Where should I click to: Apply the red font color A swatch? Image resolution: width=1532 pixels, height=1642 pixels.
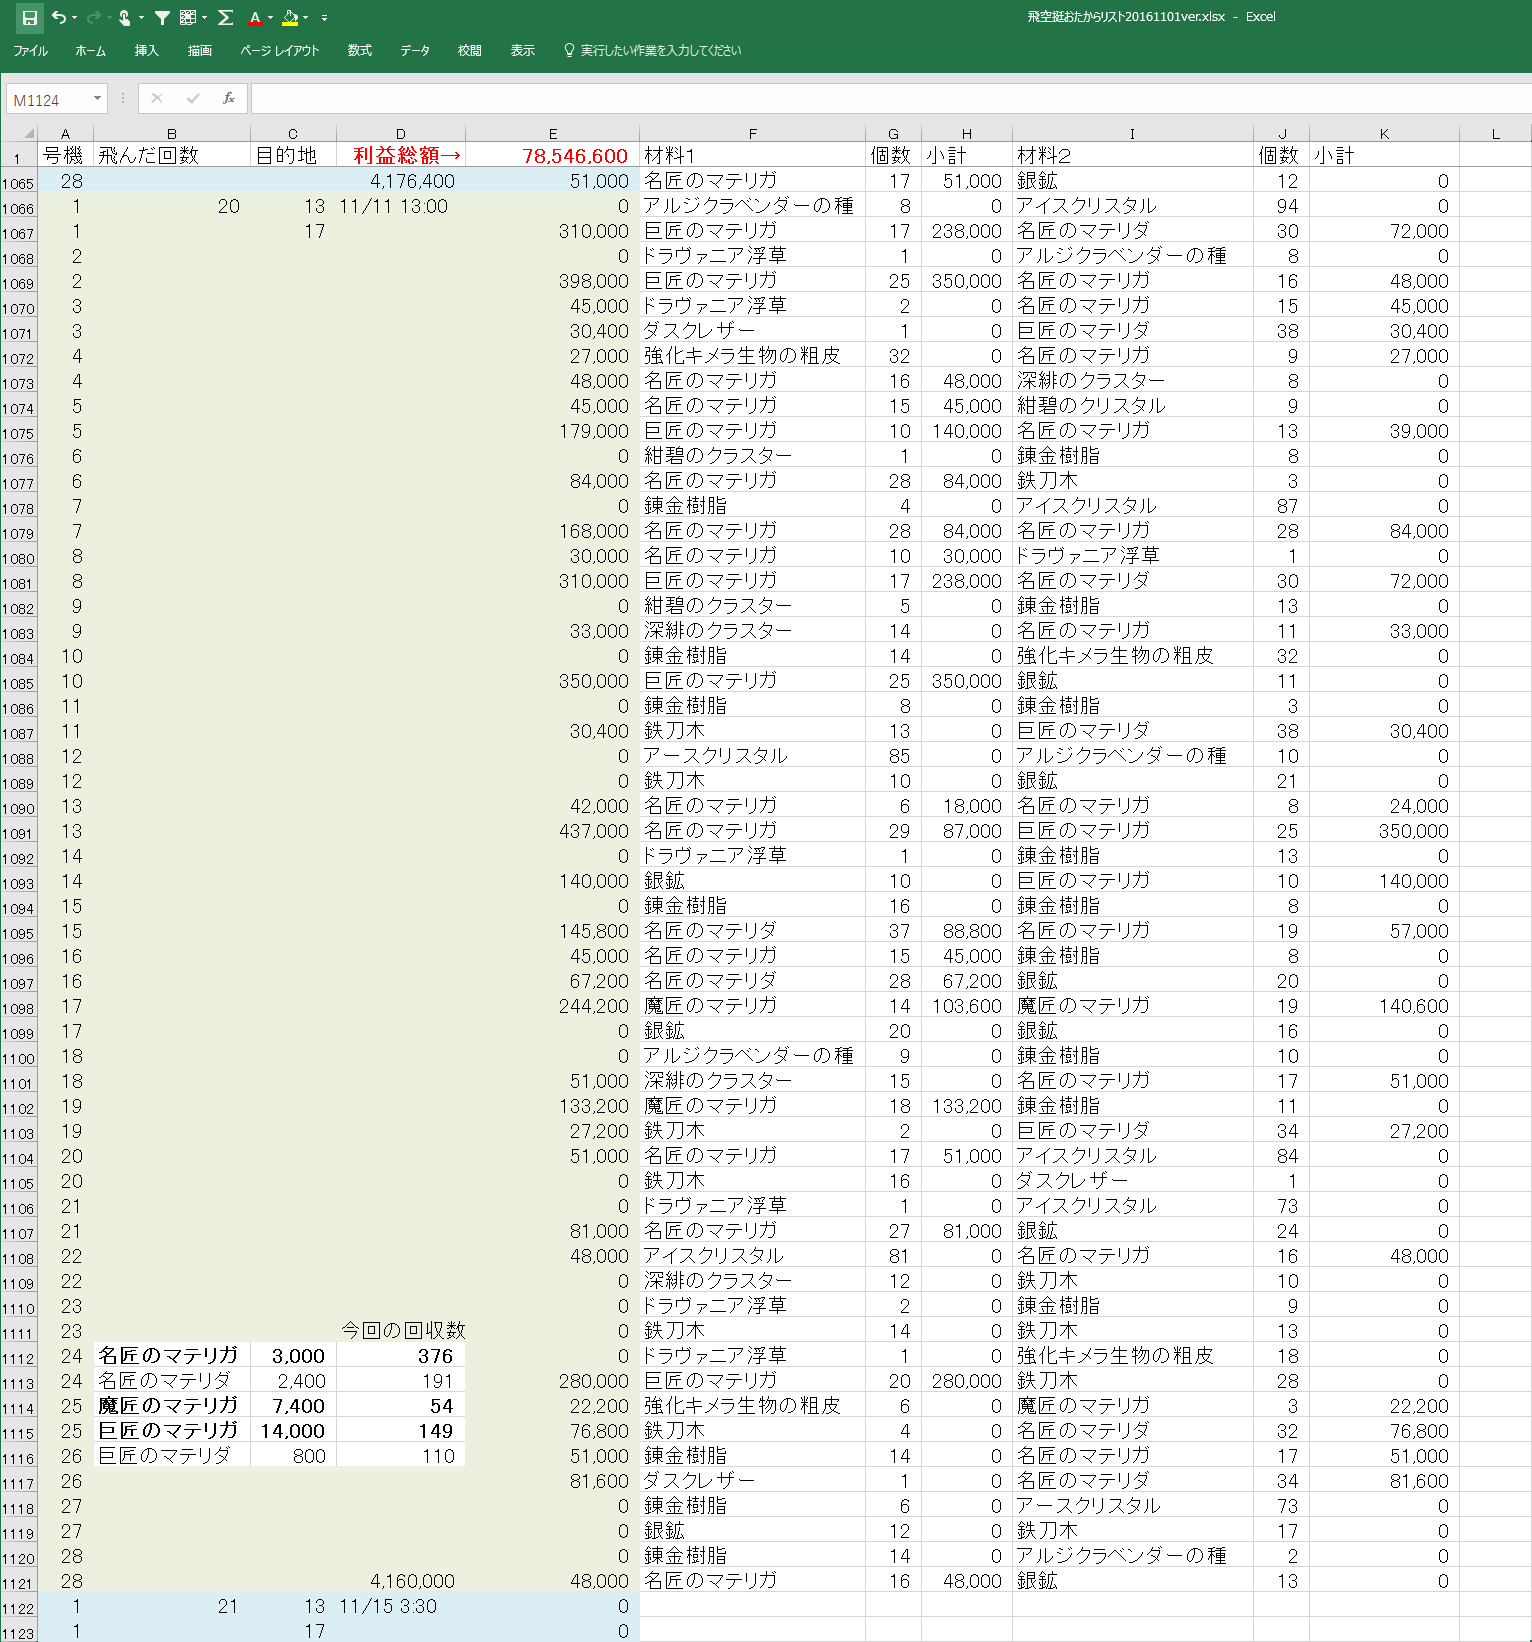tap(255, 17)
